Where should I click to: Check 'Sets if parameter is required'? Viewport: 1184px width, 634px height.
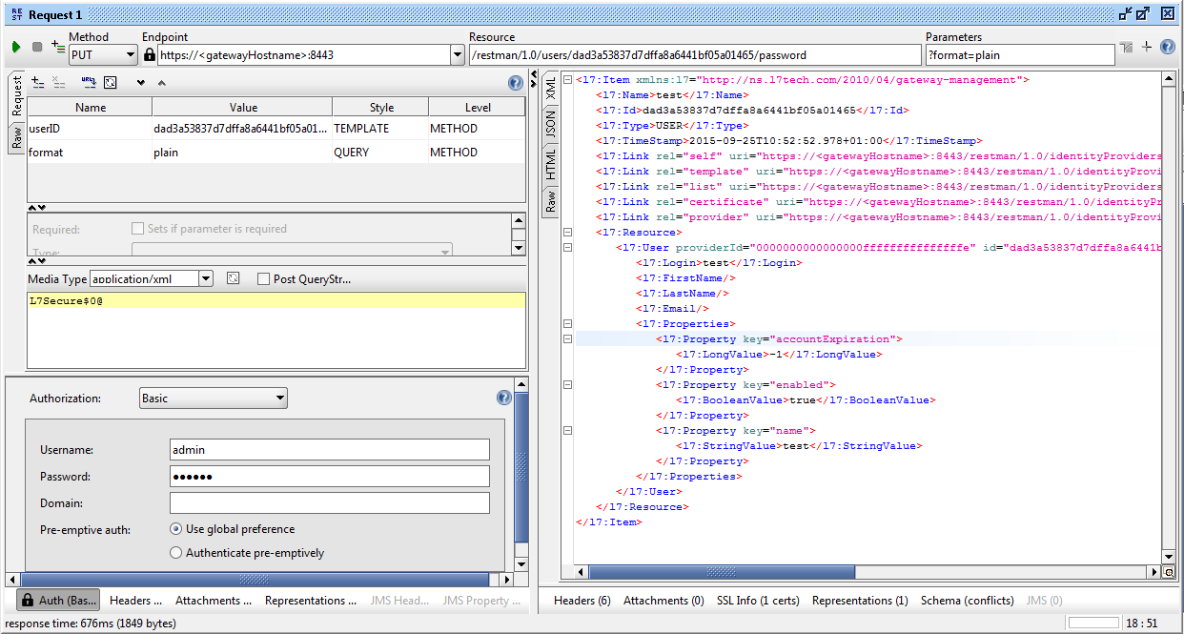click(x=137, y=227)
